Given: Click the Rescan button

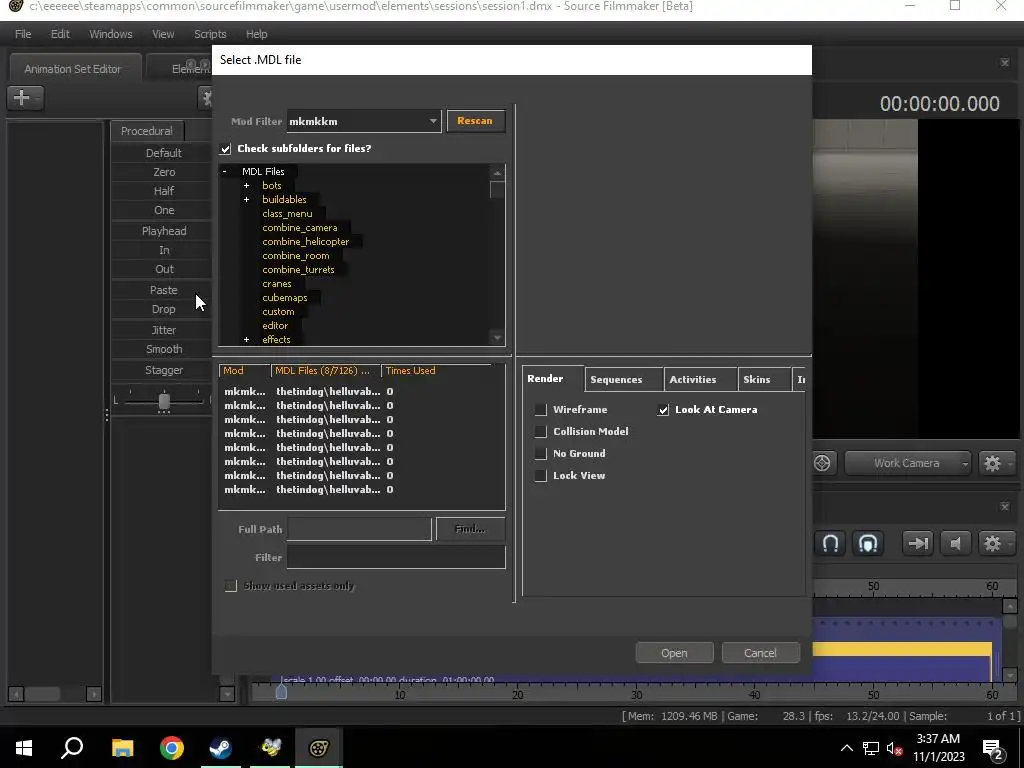Looking at the screenshot, I should [x=475, y=121].
